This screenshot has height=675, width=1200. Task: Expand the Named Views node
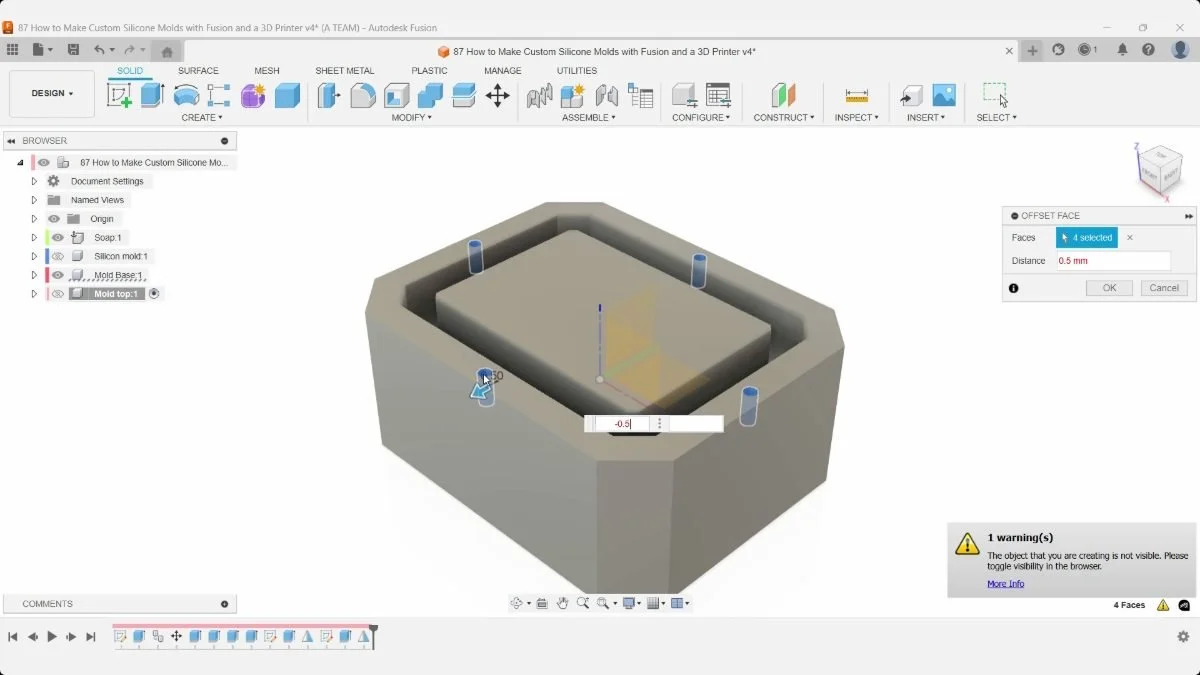coord(34,200)
